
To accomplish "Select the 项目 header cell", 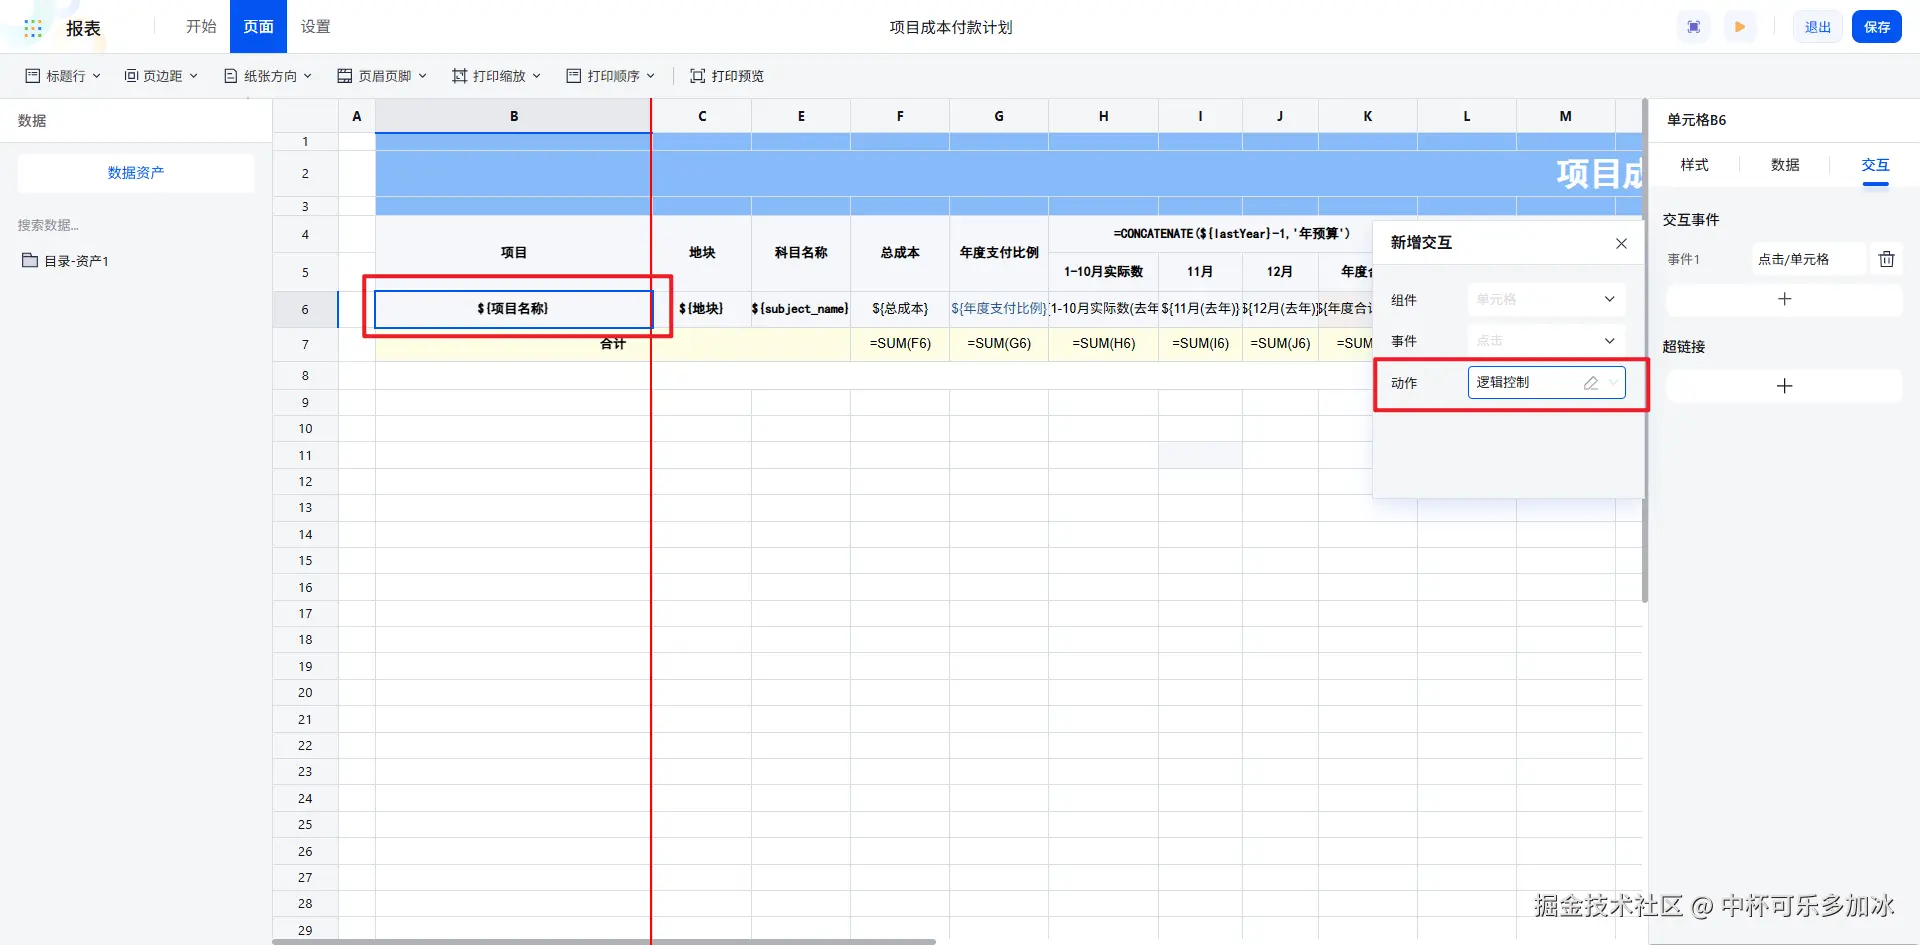I will coord(513,253).
